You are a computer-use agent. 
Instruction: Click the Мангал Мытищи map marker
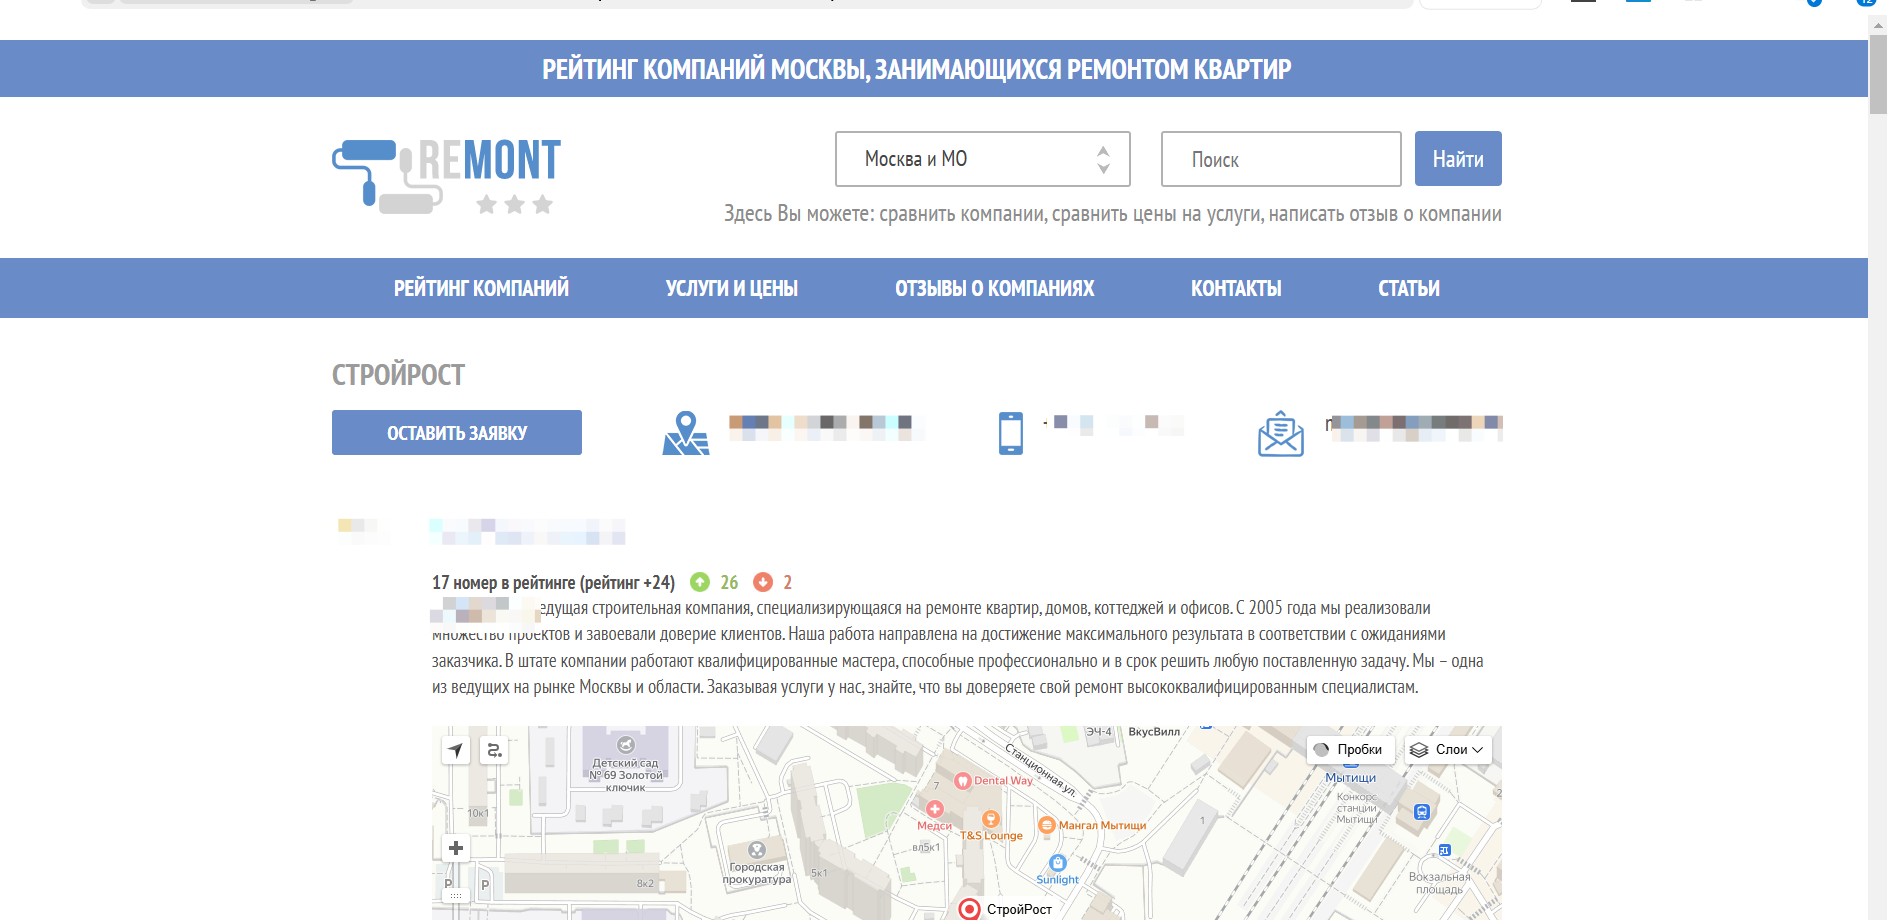[1047, 825]
